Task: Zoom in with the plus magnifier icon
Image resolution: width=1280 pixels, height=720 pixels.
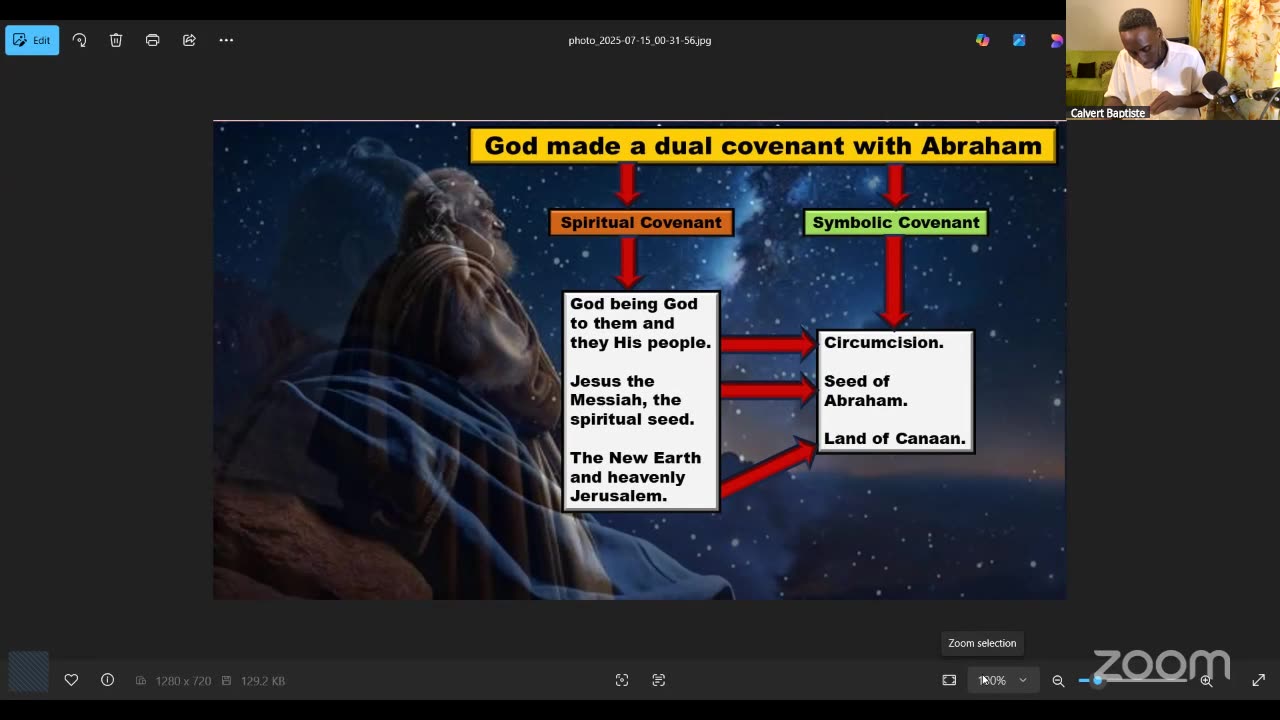Action: [x=1206, y=680]
